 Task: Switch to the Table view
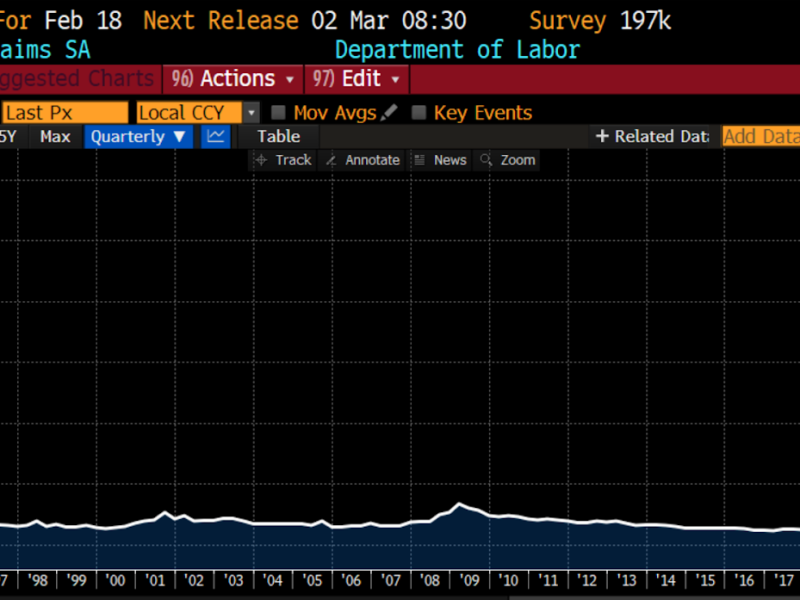pyautogui.click(x=278, y=137)
